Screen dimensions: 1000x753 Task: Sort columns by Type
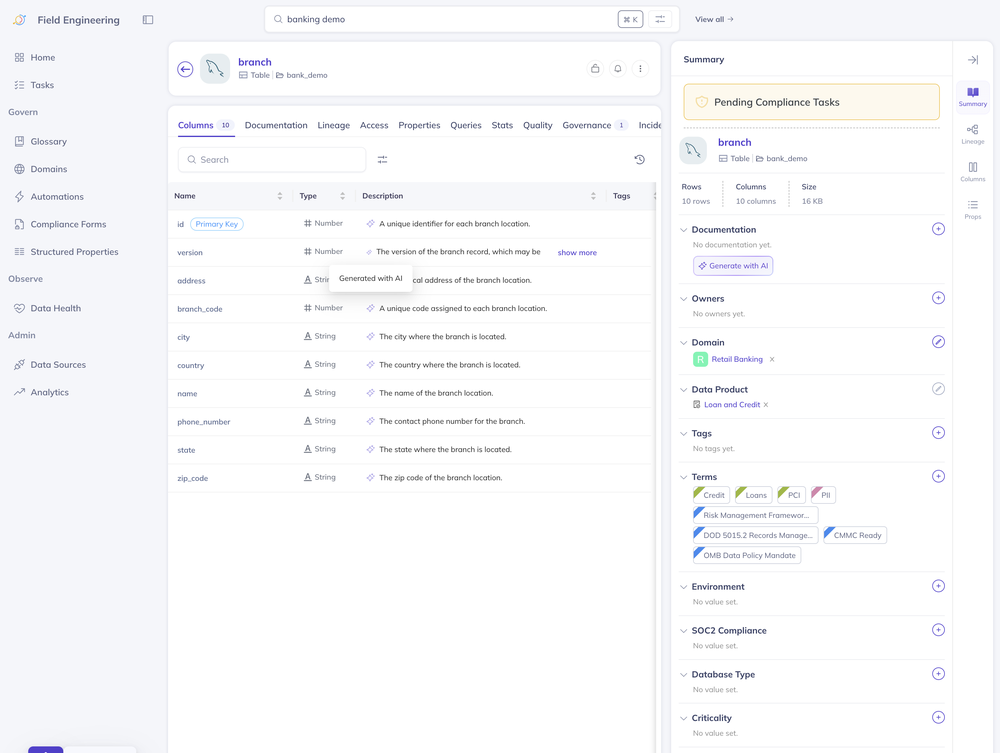(x=342, y=196)
